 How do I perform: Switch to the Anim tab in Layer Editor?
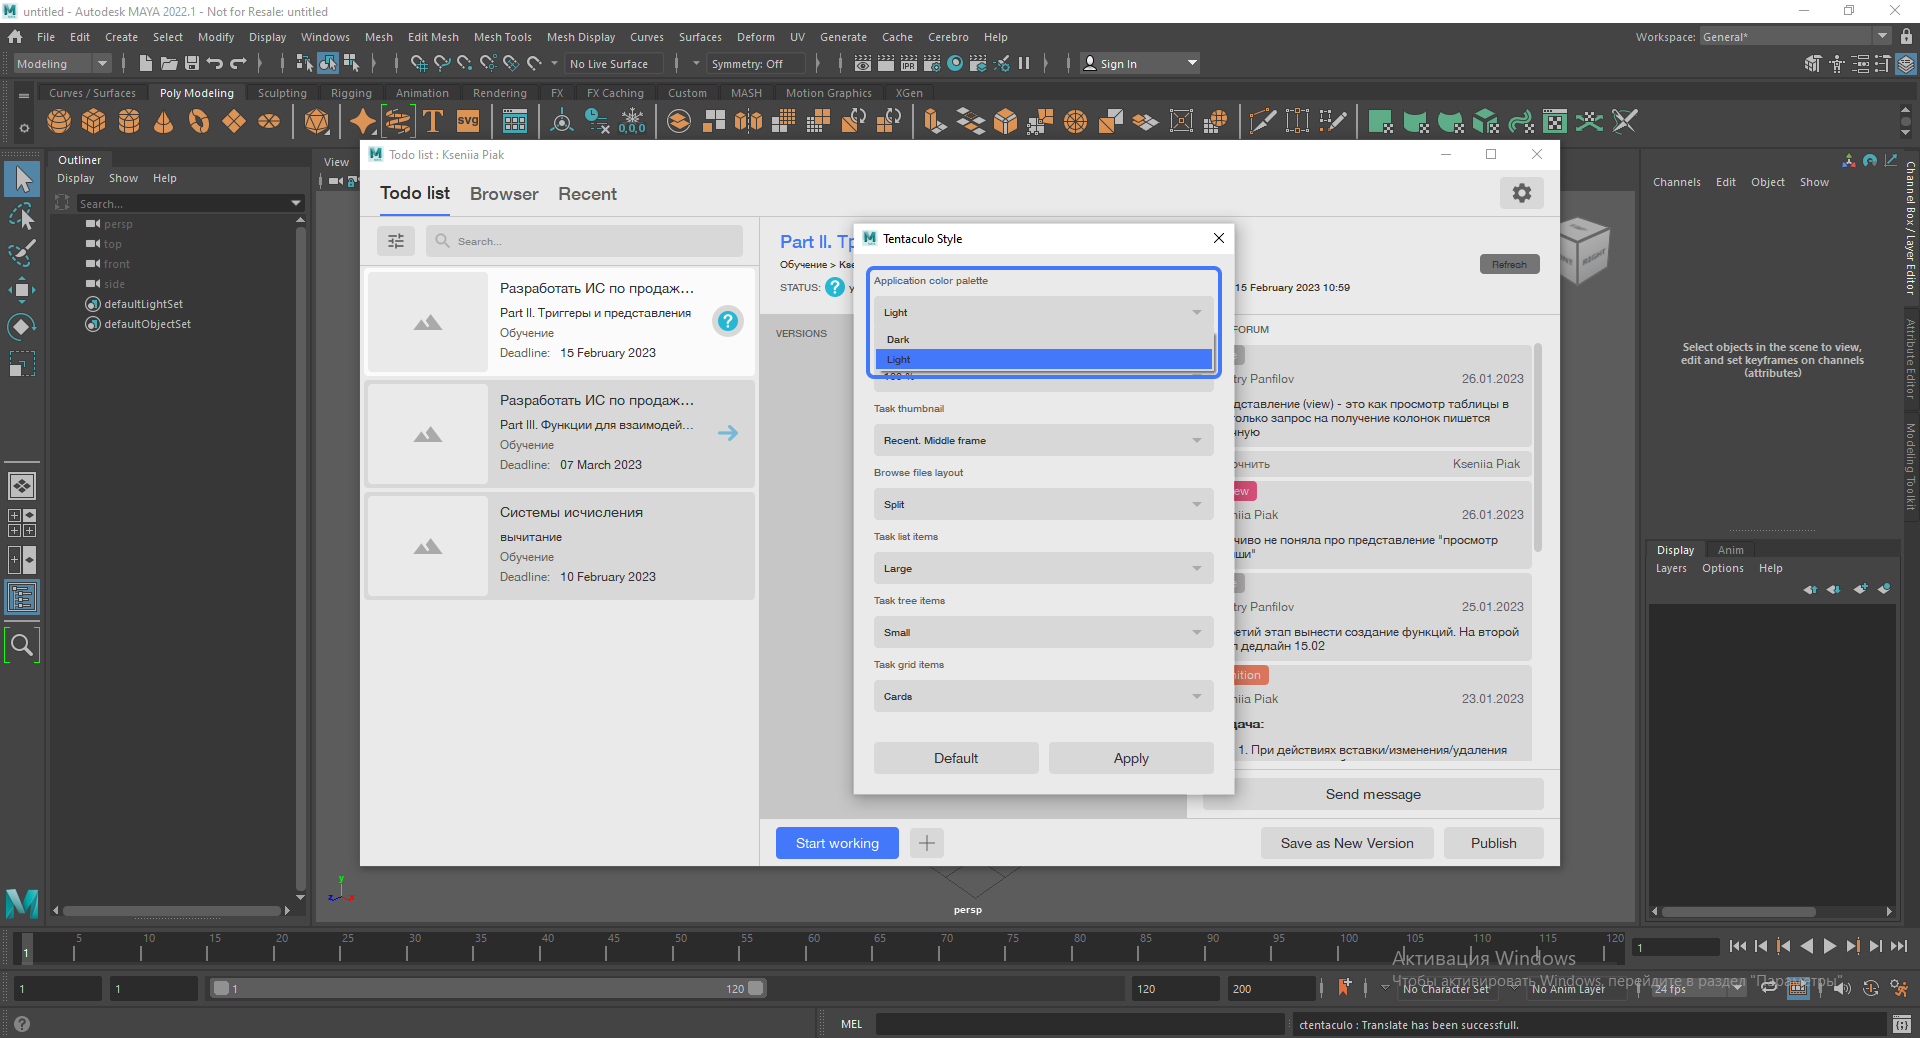[1730, 550]
